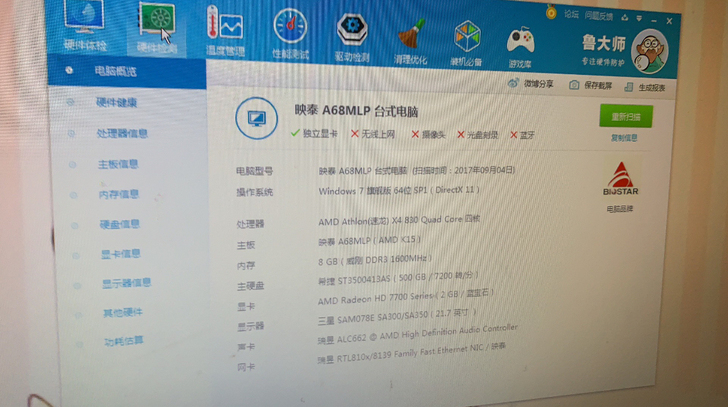The width and height of the screenshot is (728, 407).
Task: Open 温度管理 temperature management
Action: pyautogui.click(x=225, y=32)
